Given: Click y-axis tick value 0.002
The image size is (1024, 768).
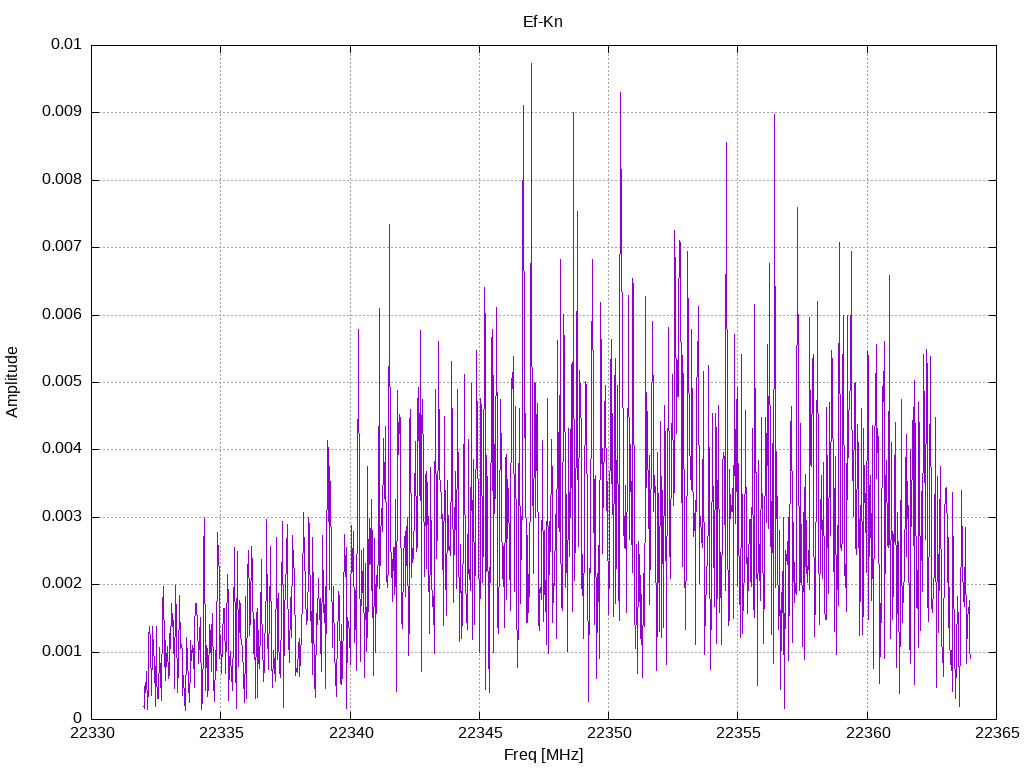Looking at the screenshot, I should [x=62, y=584].
